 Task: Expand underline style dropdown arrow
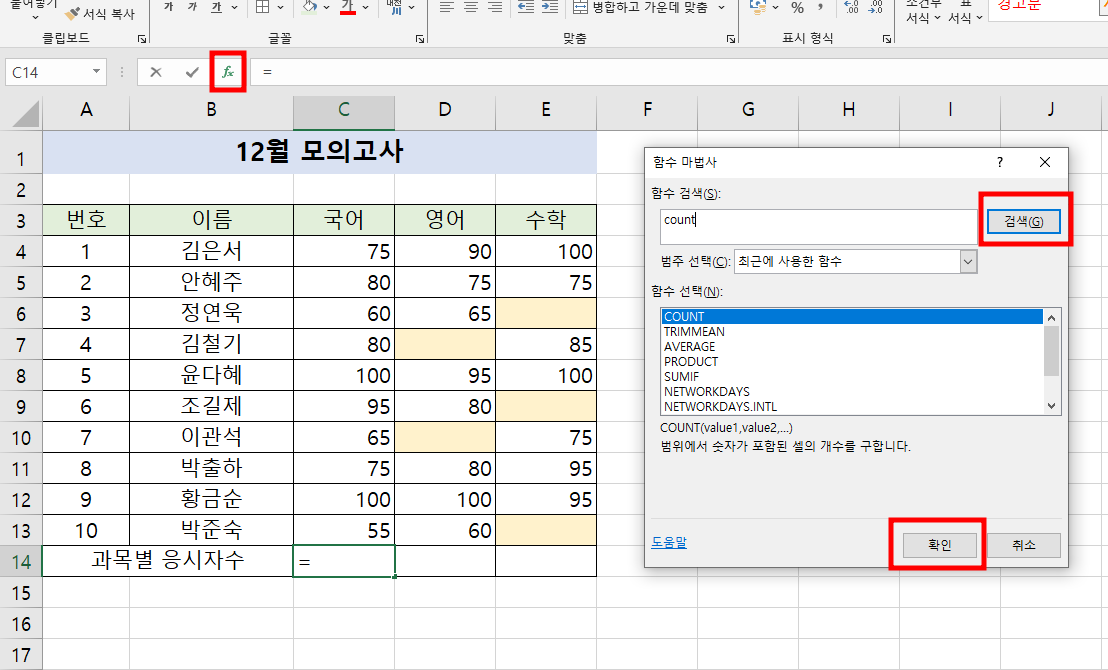[x=234, y=7]
